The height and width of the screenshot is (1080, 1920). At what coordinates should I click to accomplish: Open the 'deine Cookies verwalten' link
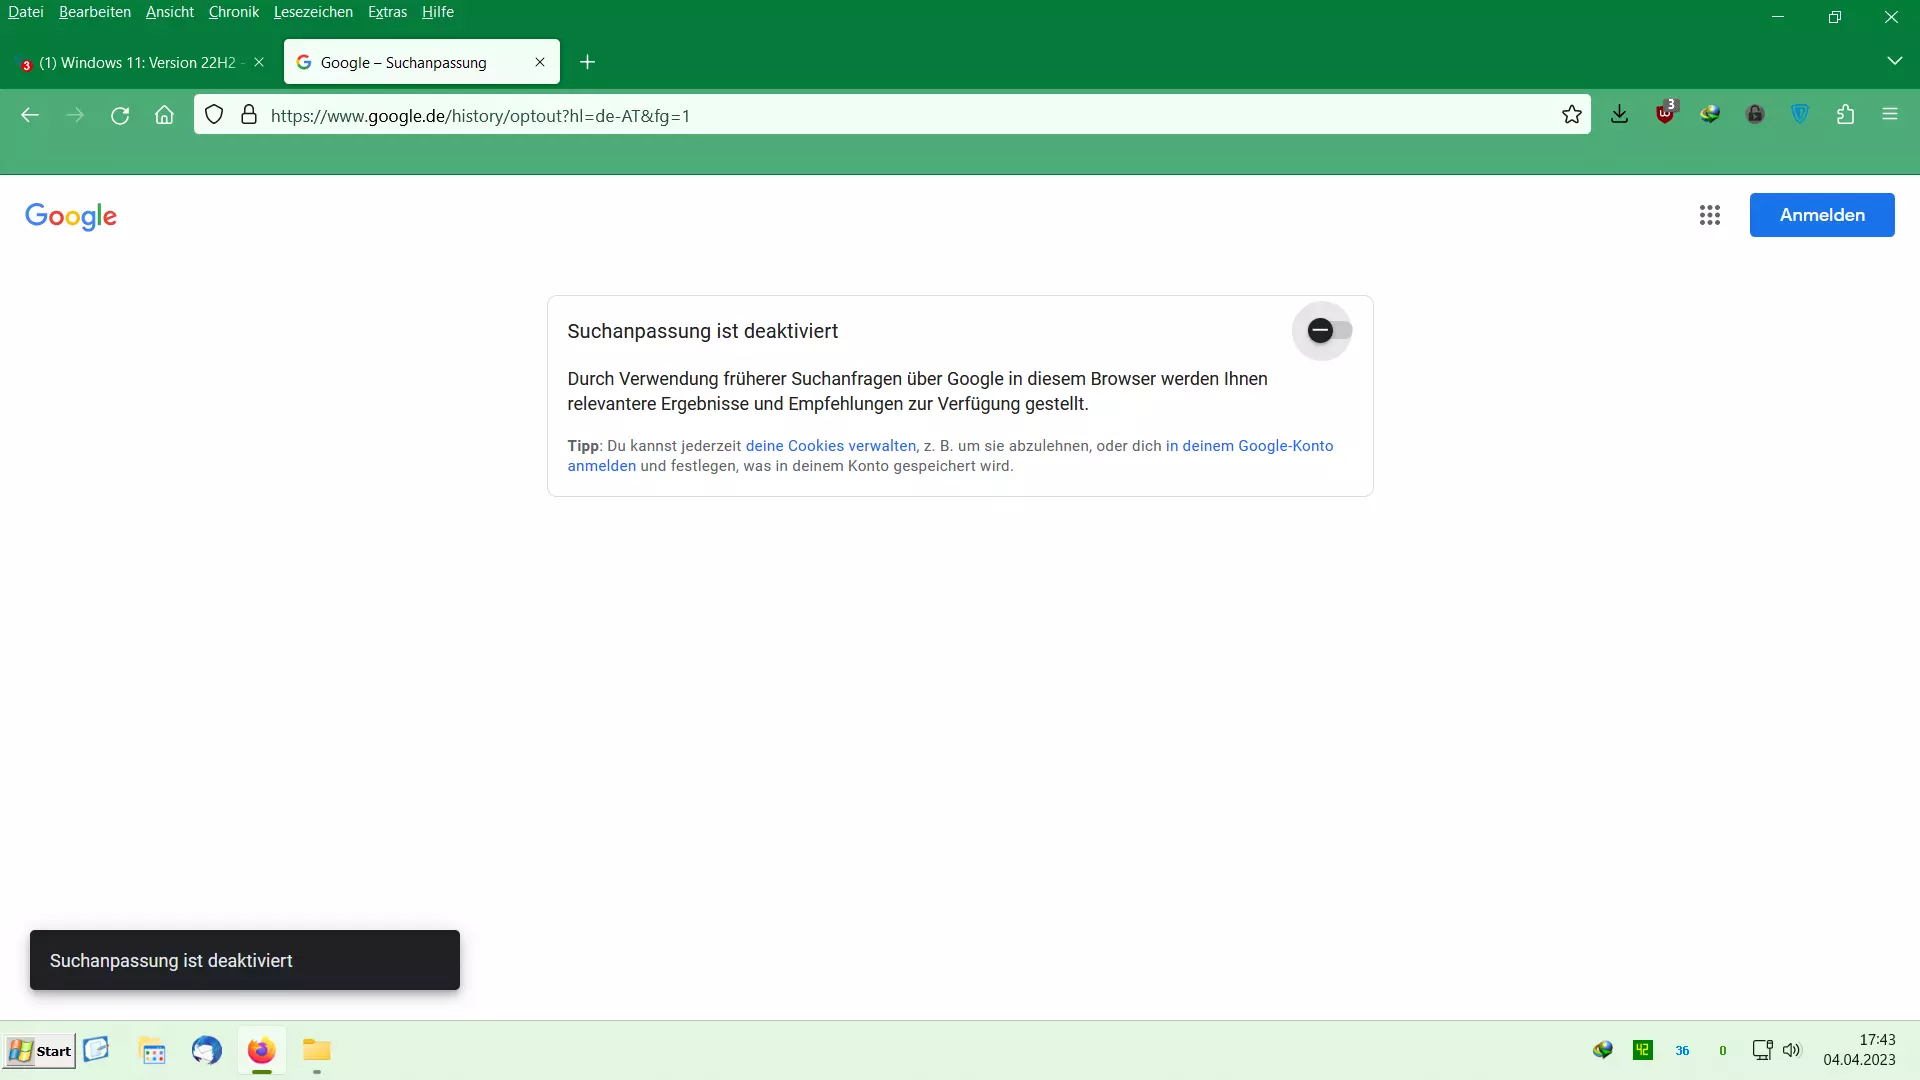point(830,446)
